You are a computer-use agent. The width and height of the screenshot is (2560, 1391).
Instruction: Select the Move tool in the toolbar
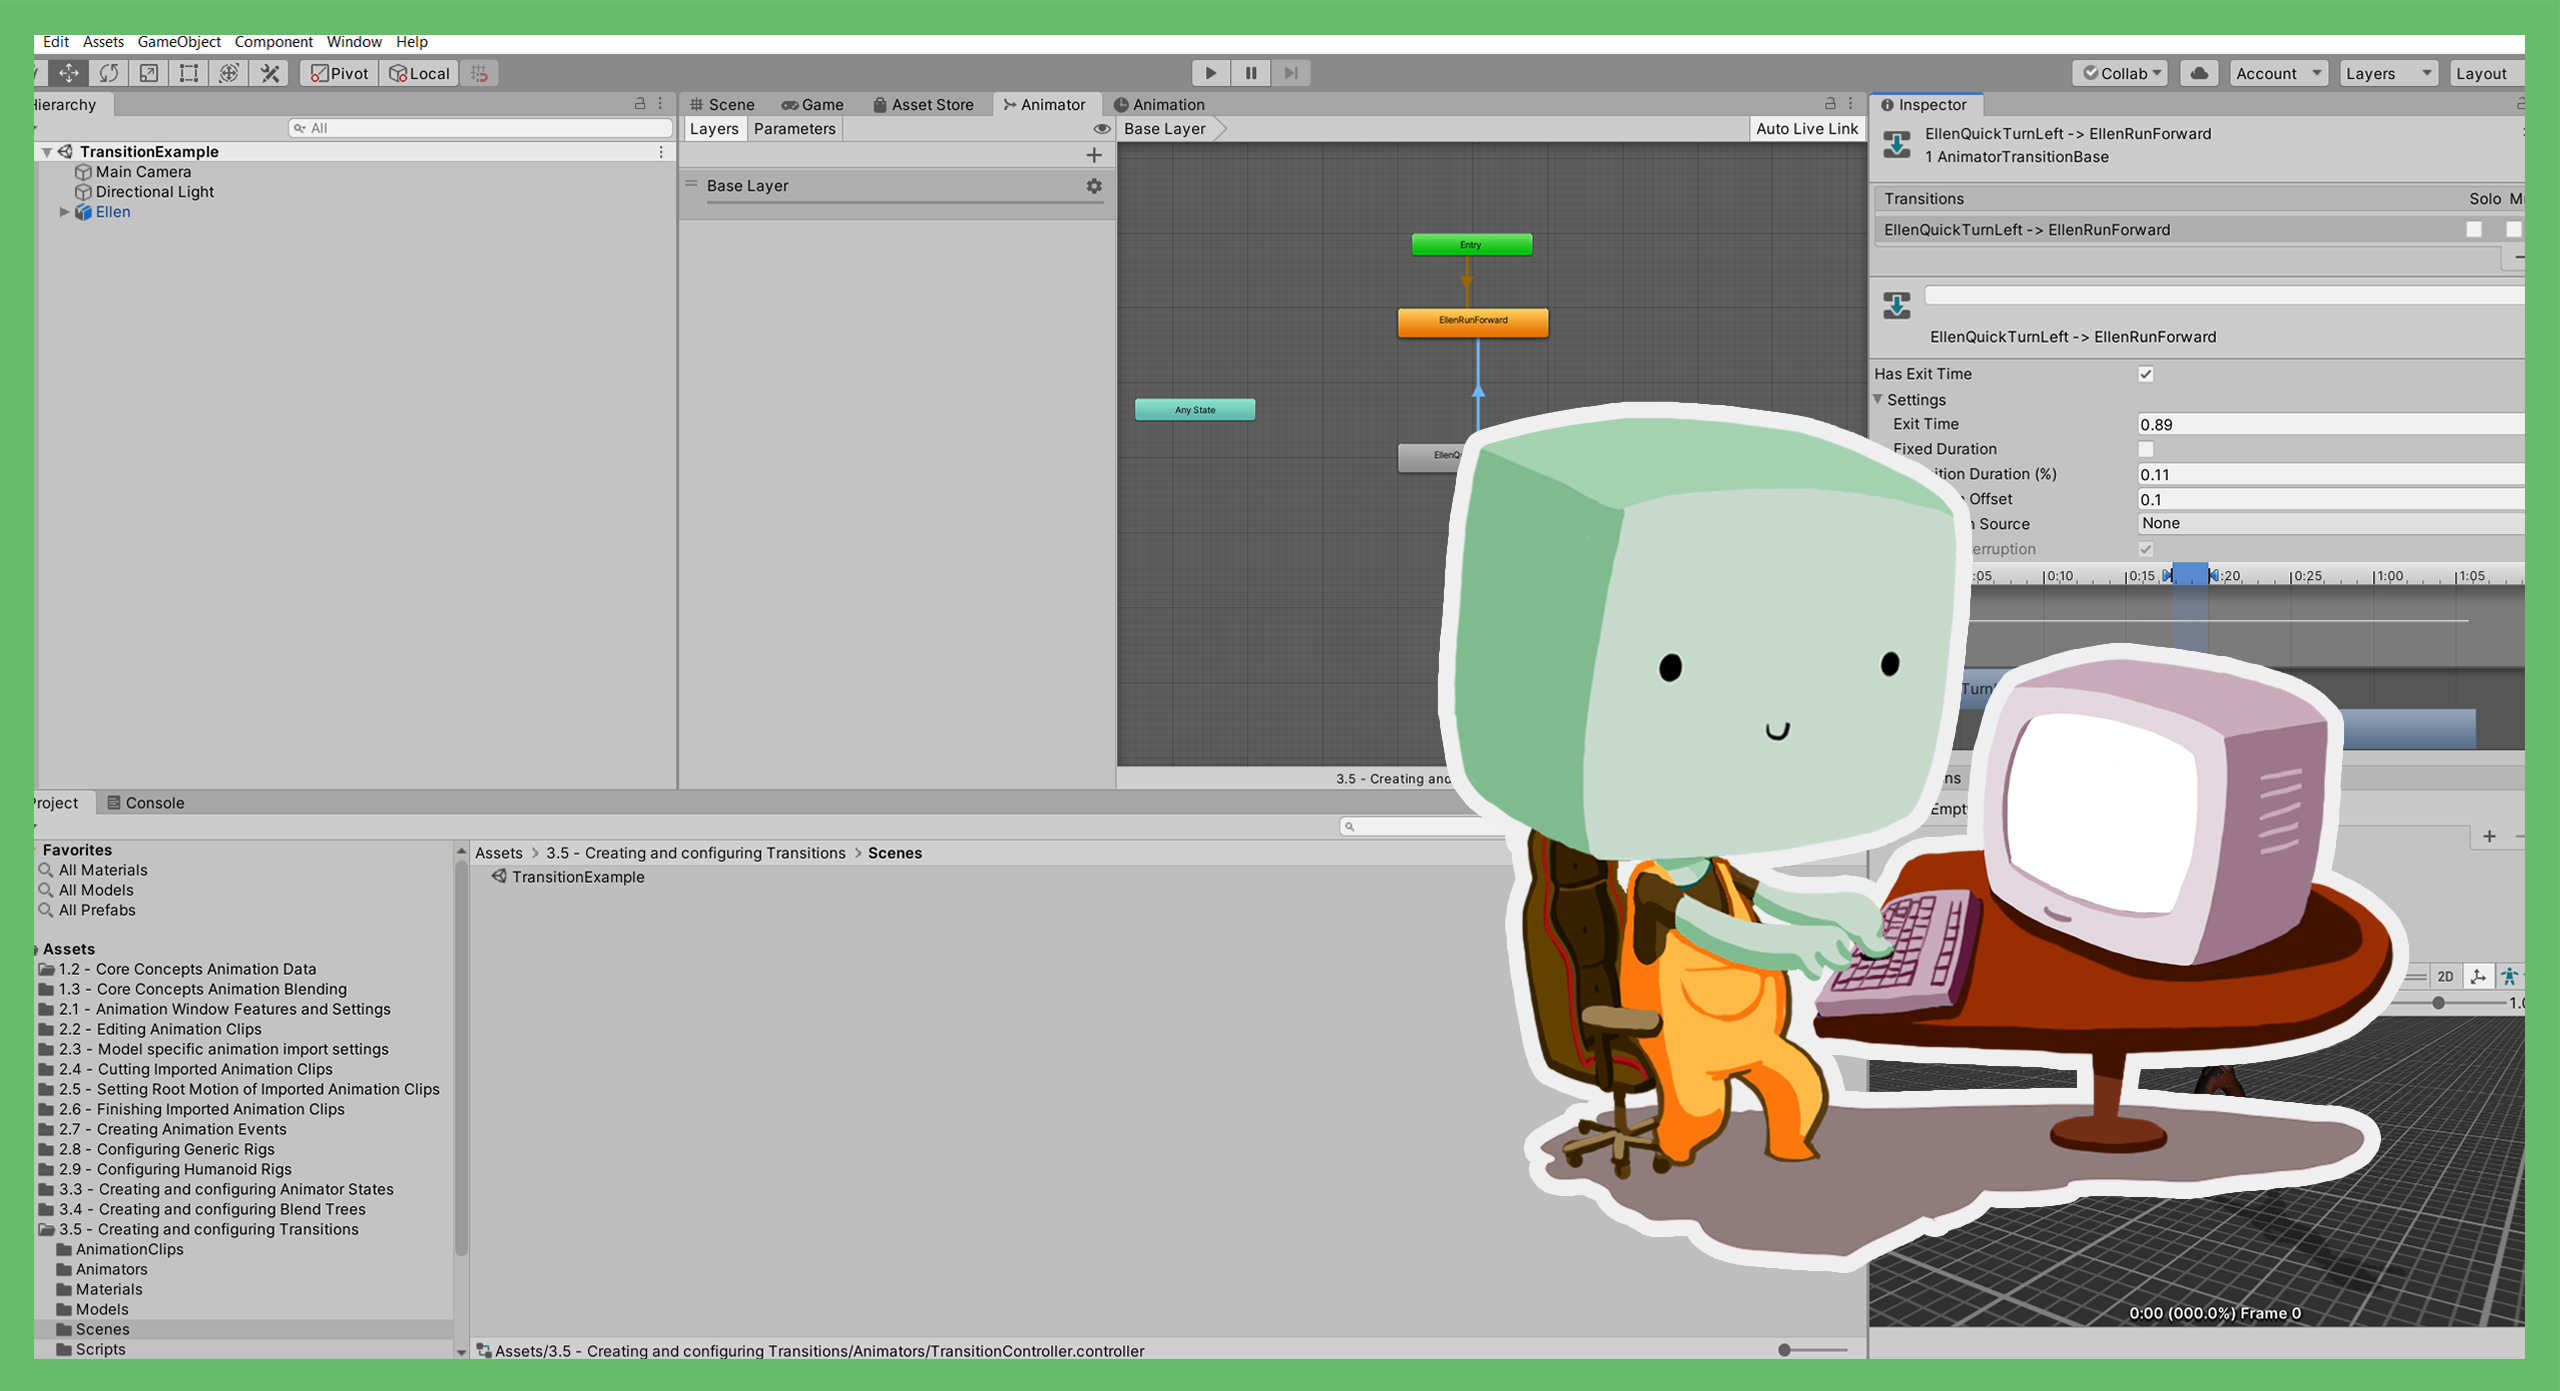point(68,72)
